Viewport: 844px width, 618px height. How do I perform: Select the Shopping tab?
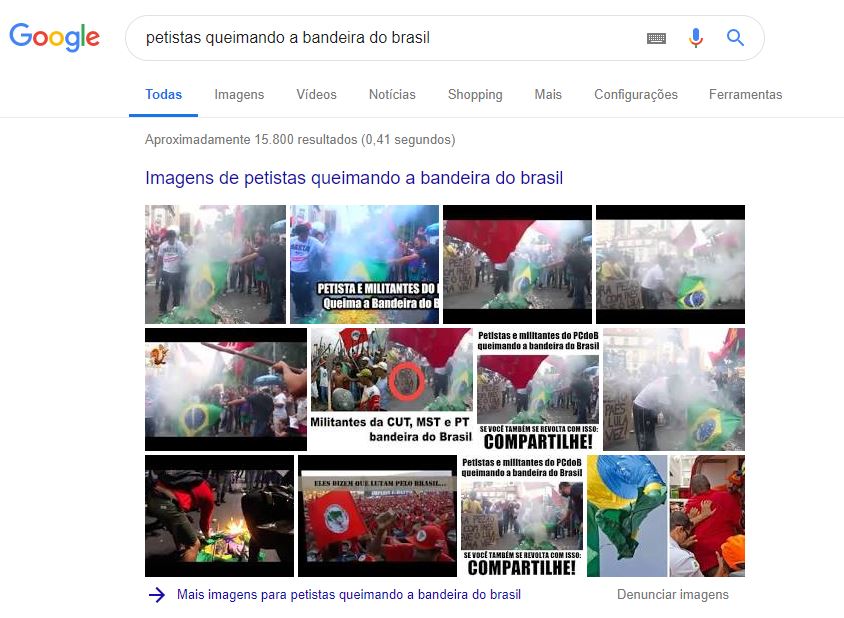point(475,94)
